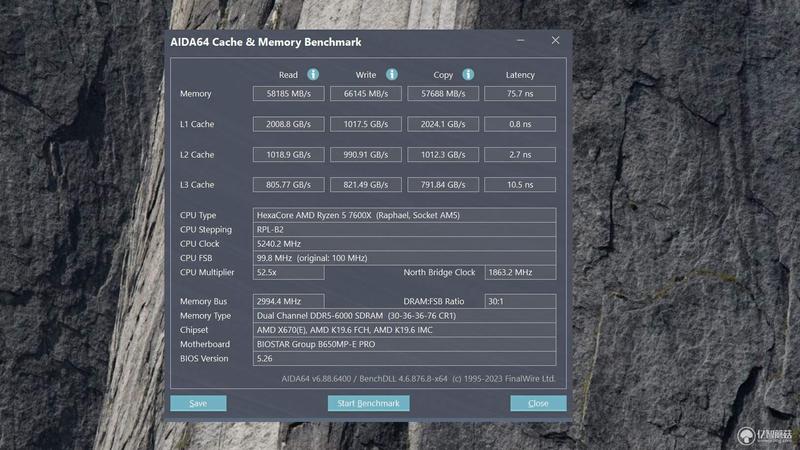Click the L2 Cache latency 2.7 ns
Screen dimensions: 800x450
coord(520,155)
